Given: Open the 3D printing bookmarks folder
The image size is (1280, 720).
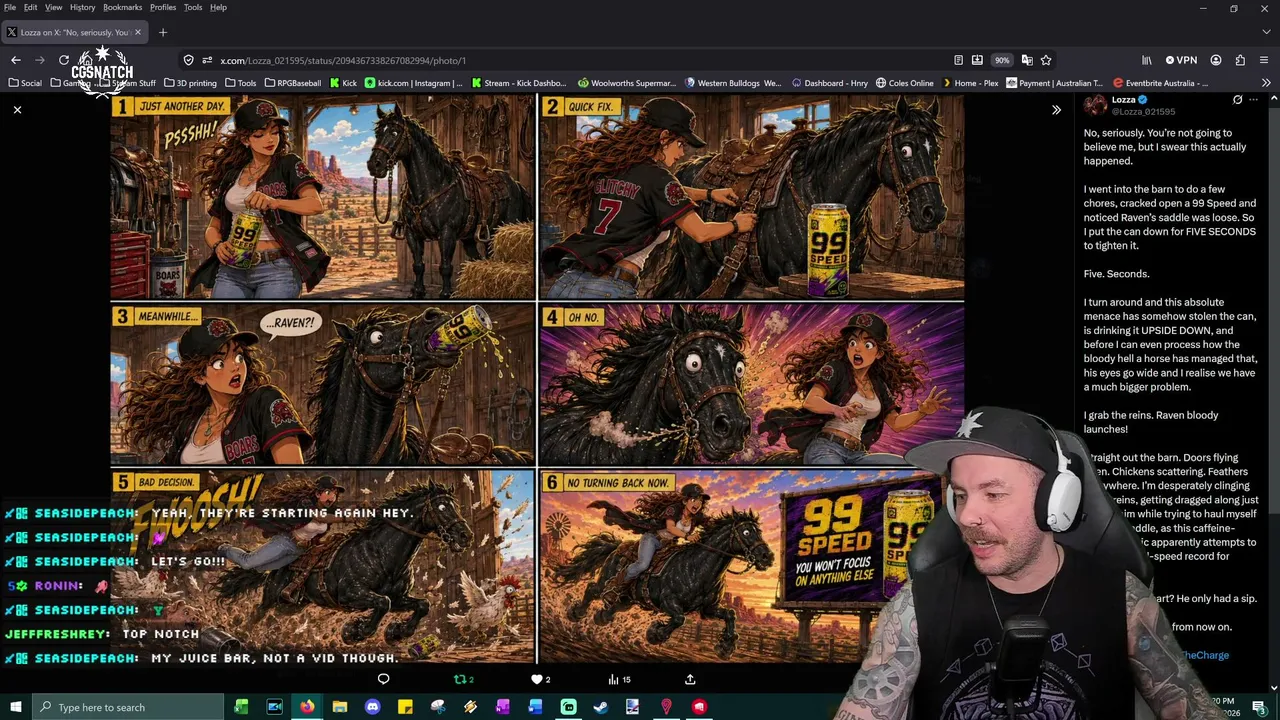Looking at the screenshot, I should point(190,83).
